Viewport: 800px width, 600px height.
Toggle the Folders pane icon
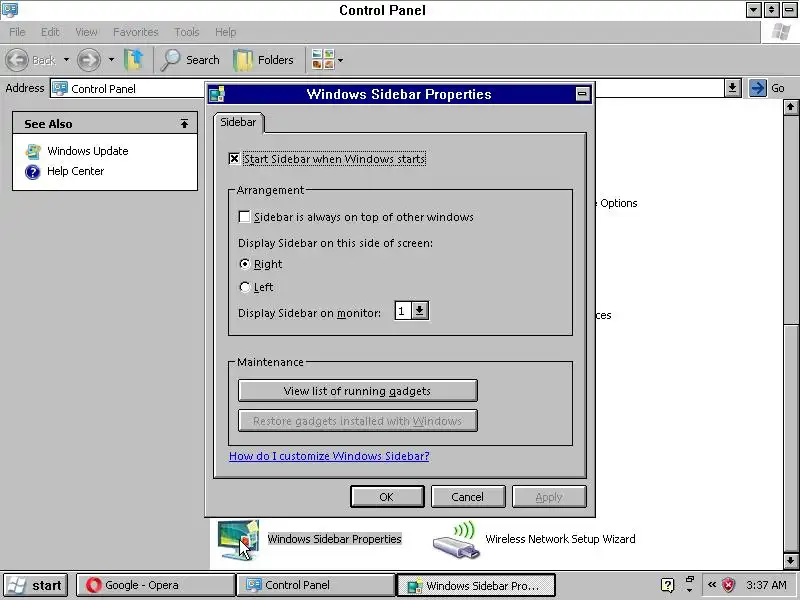tap(243, 60)
